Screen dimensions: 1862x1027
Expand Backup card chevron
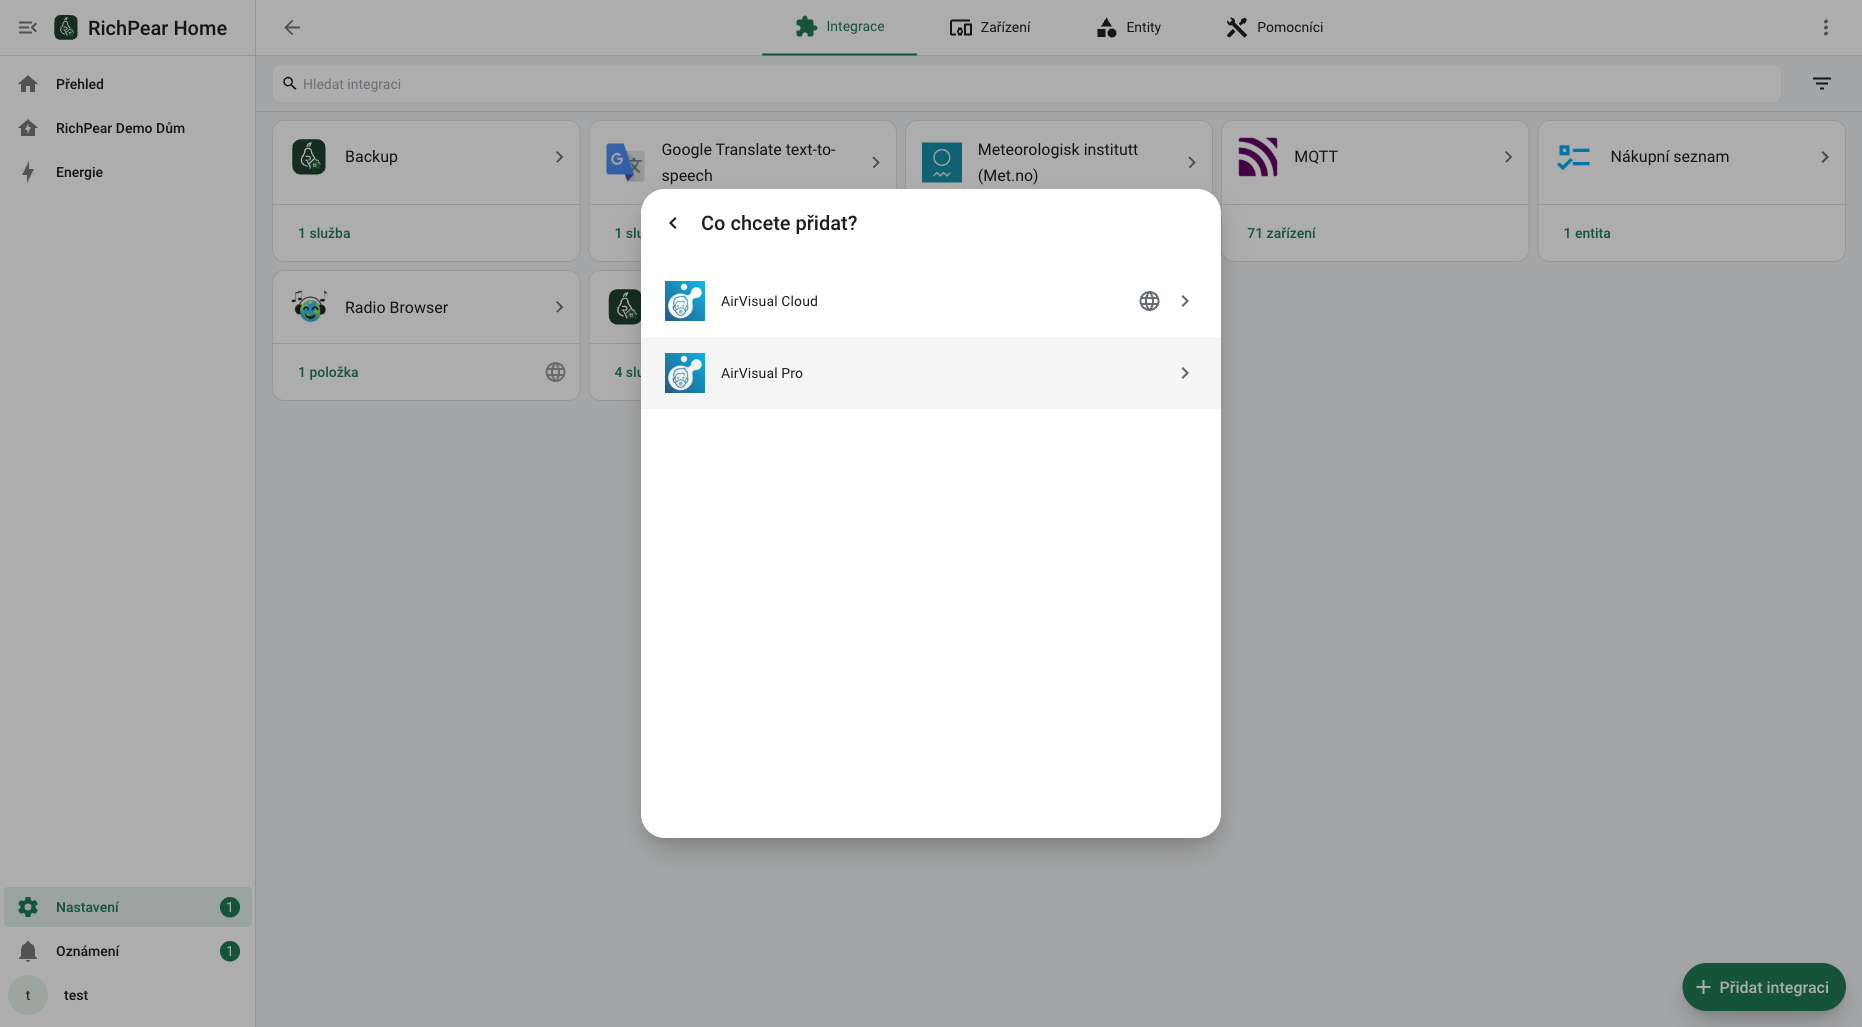point(559,157)
